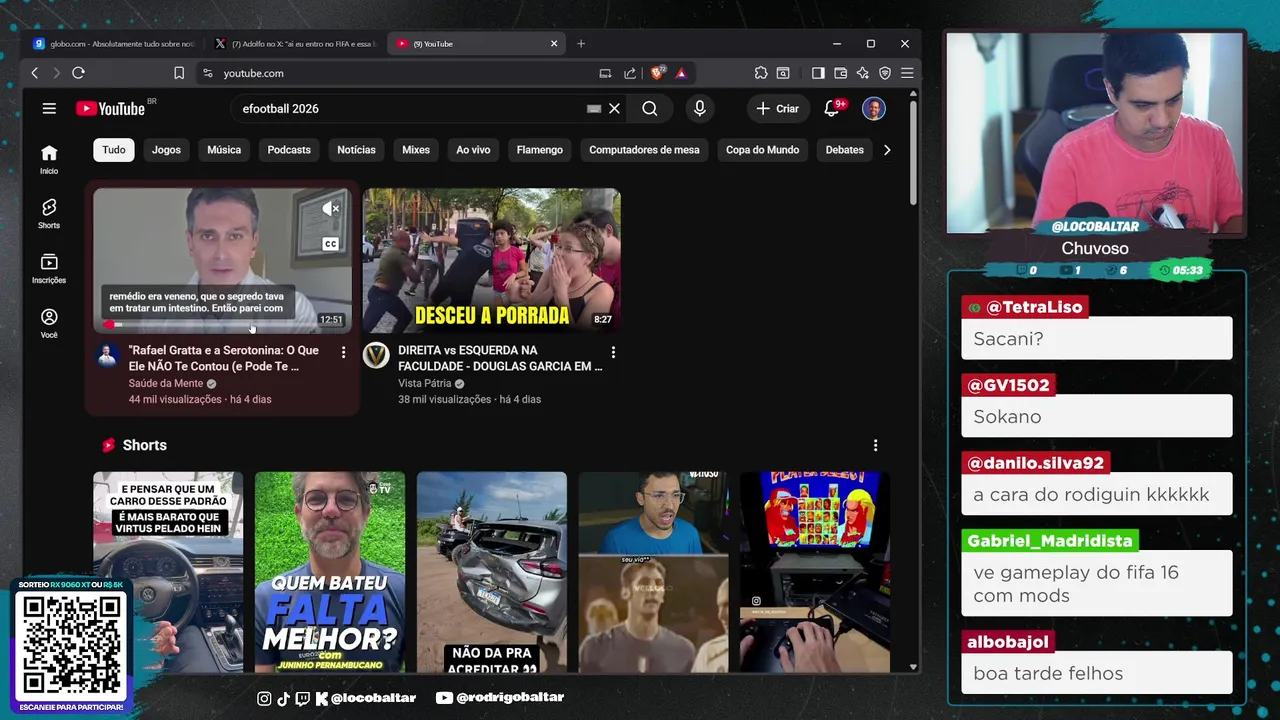
Task: Reload the current page
Action: point(78,73)
